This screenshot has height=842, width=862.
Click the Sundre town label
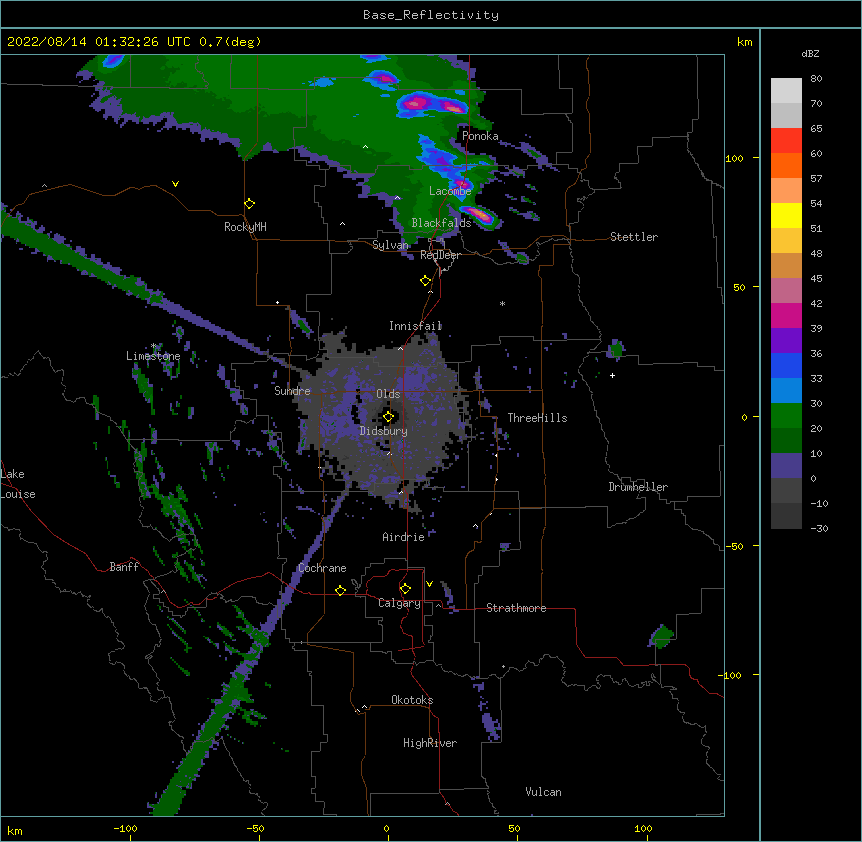point(292,391)
